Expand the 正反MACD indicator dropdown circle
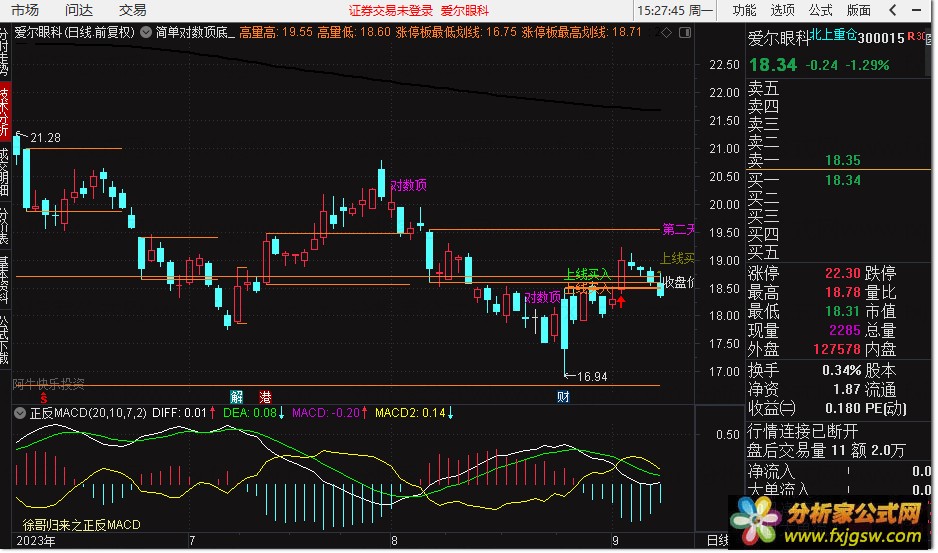Image resolution: width=938 pixels, height=553 pixels. click(x=20, y=413)
